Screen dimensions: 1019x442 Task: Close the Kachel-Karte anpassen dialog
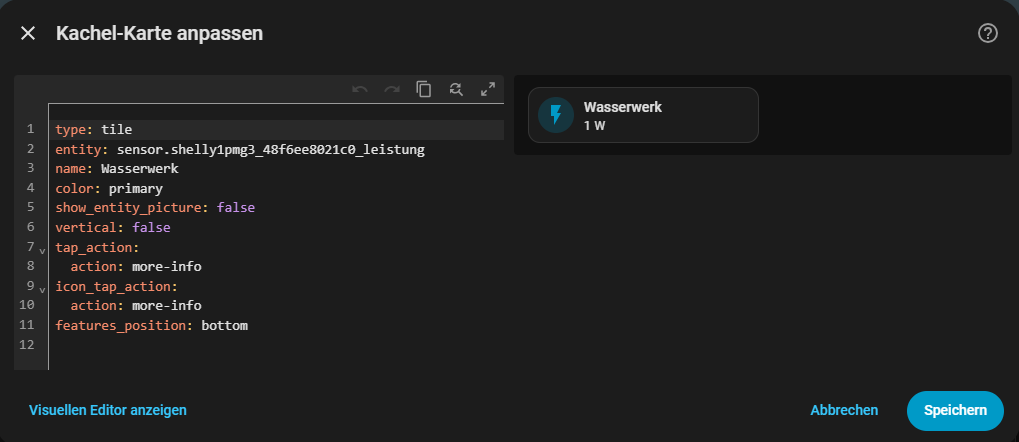click(x=28, y=33)
